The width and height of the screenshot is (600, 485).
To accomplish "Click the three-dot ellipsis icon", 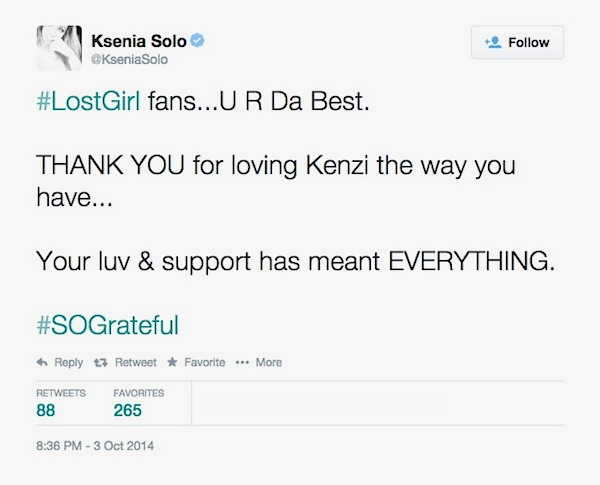I will (241, 362).
